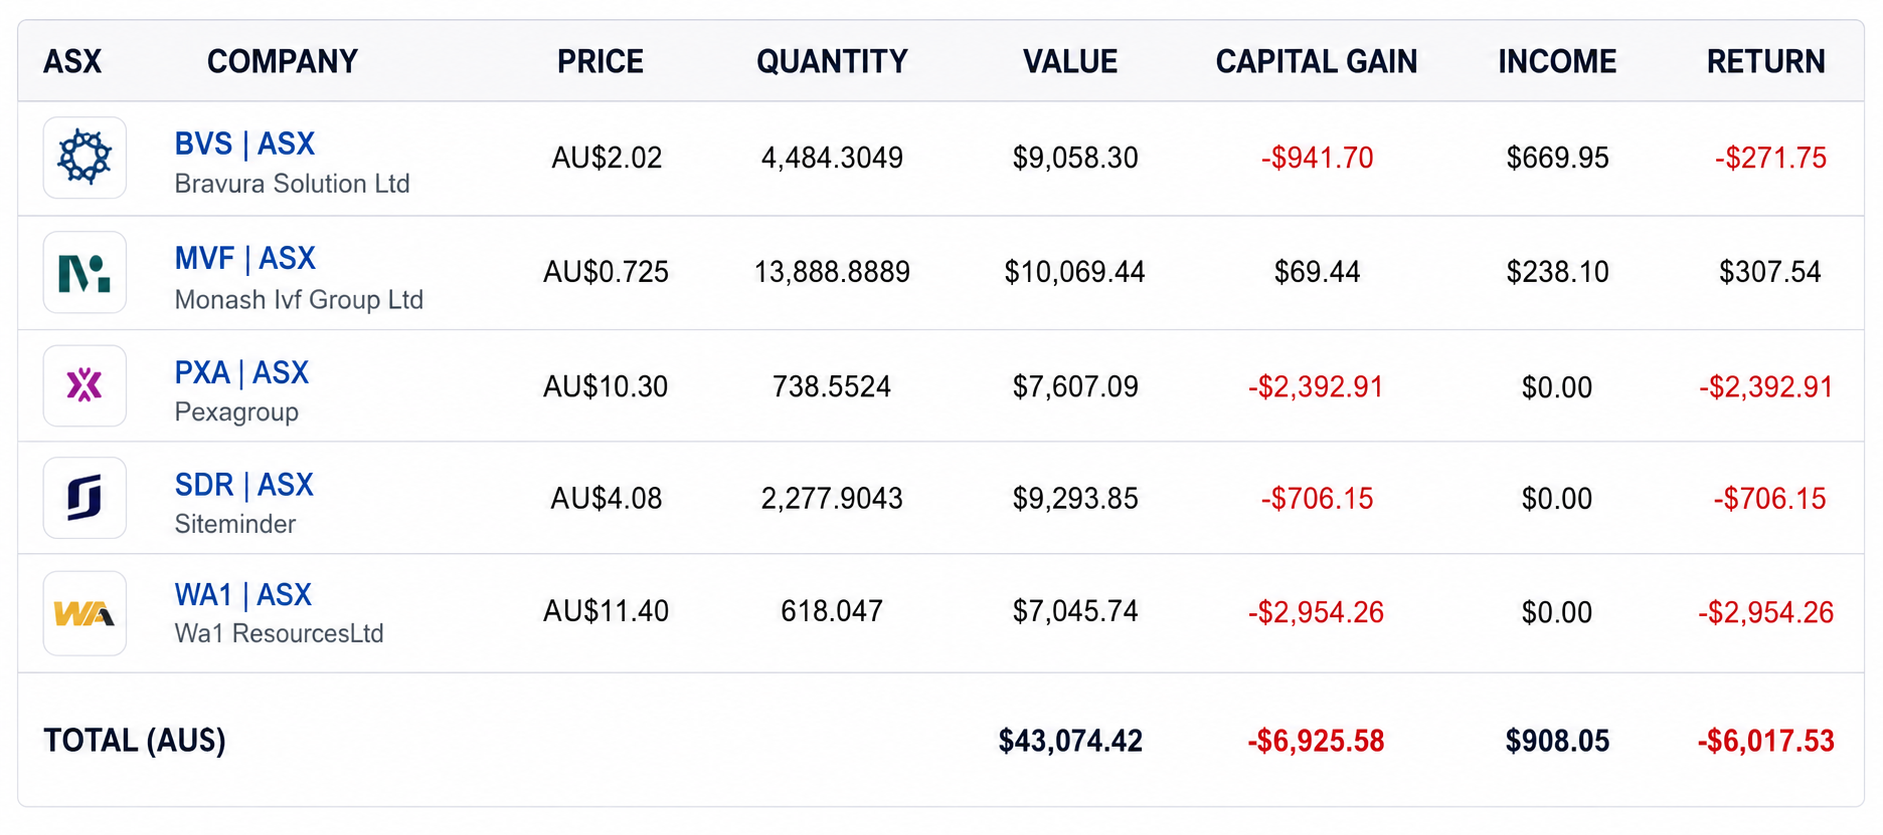Click the Siteminder logo icon

[85, 498]
